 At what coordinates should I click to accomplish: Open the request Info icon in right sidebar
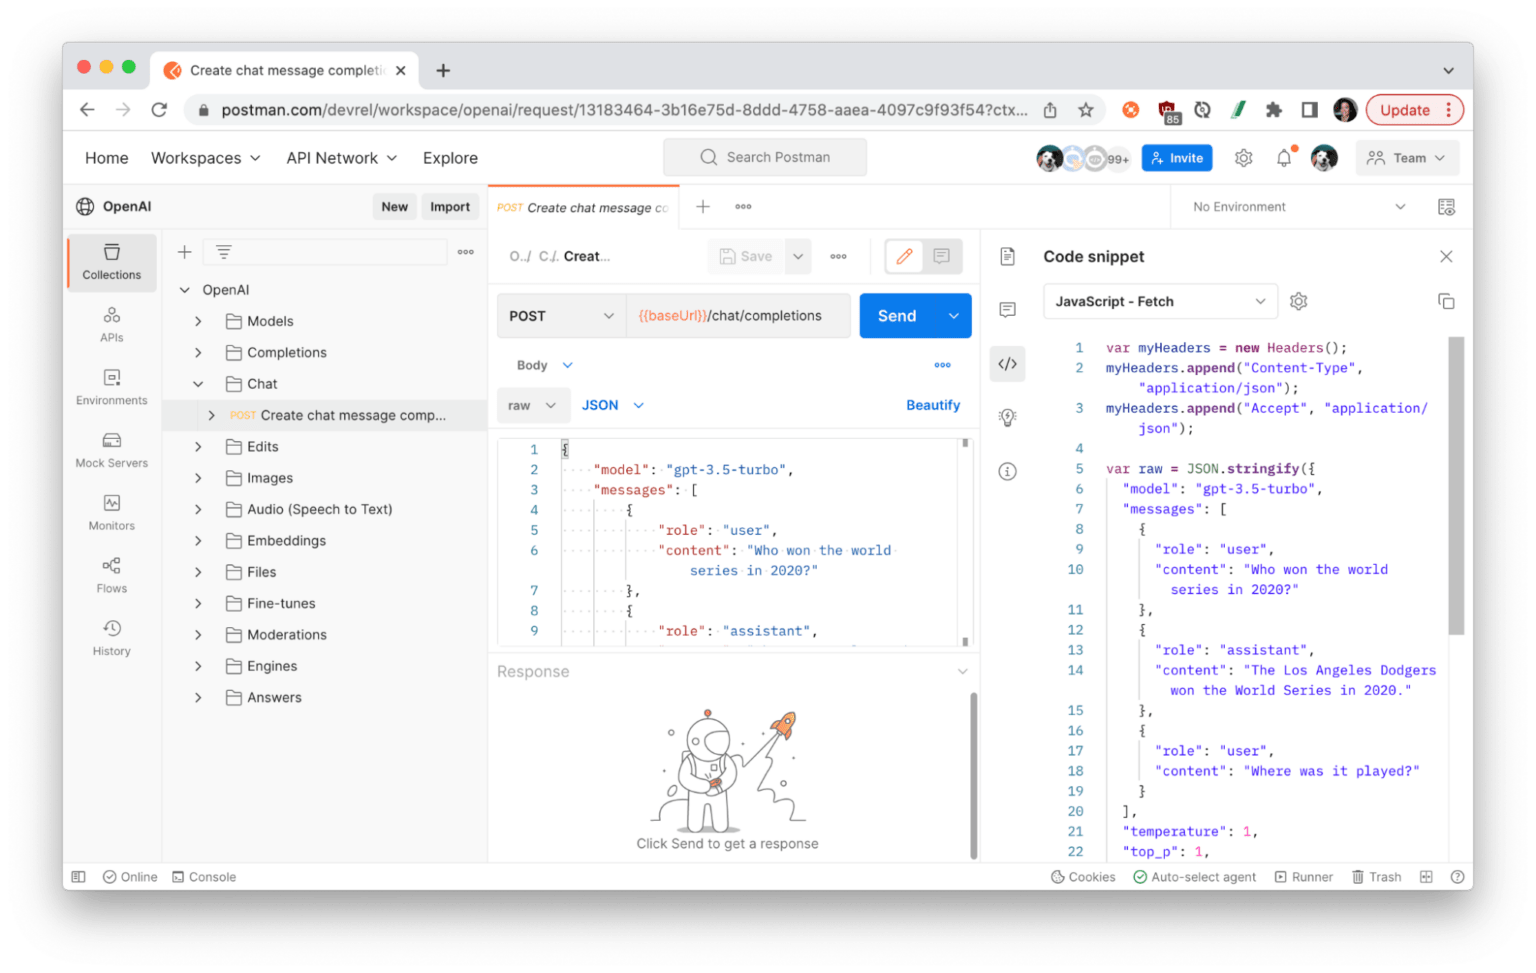tap(1007, 471)
